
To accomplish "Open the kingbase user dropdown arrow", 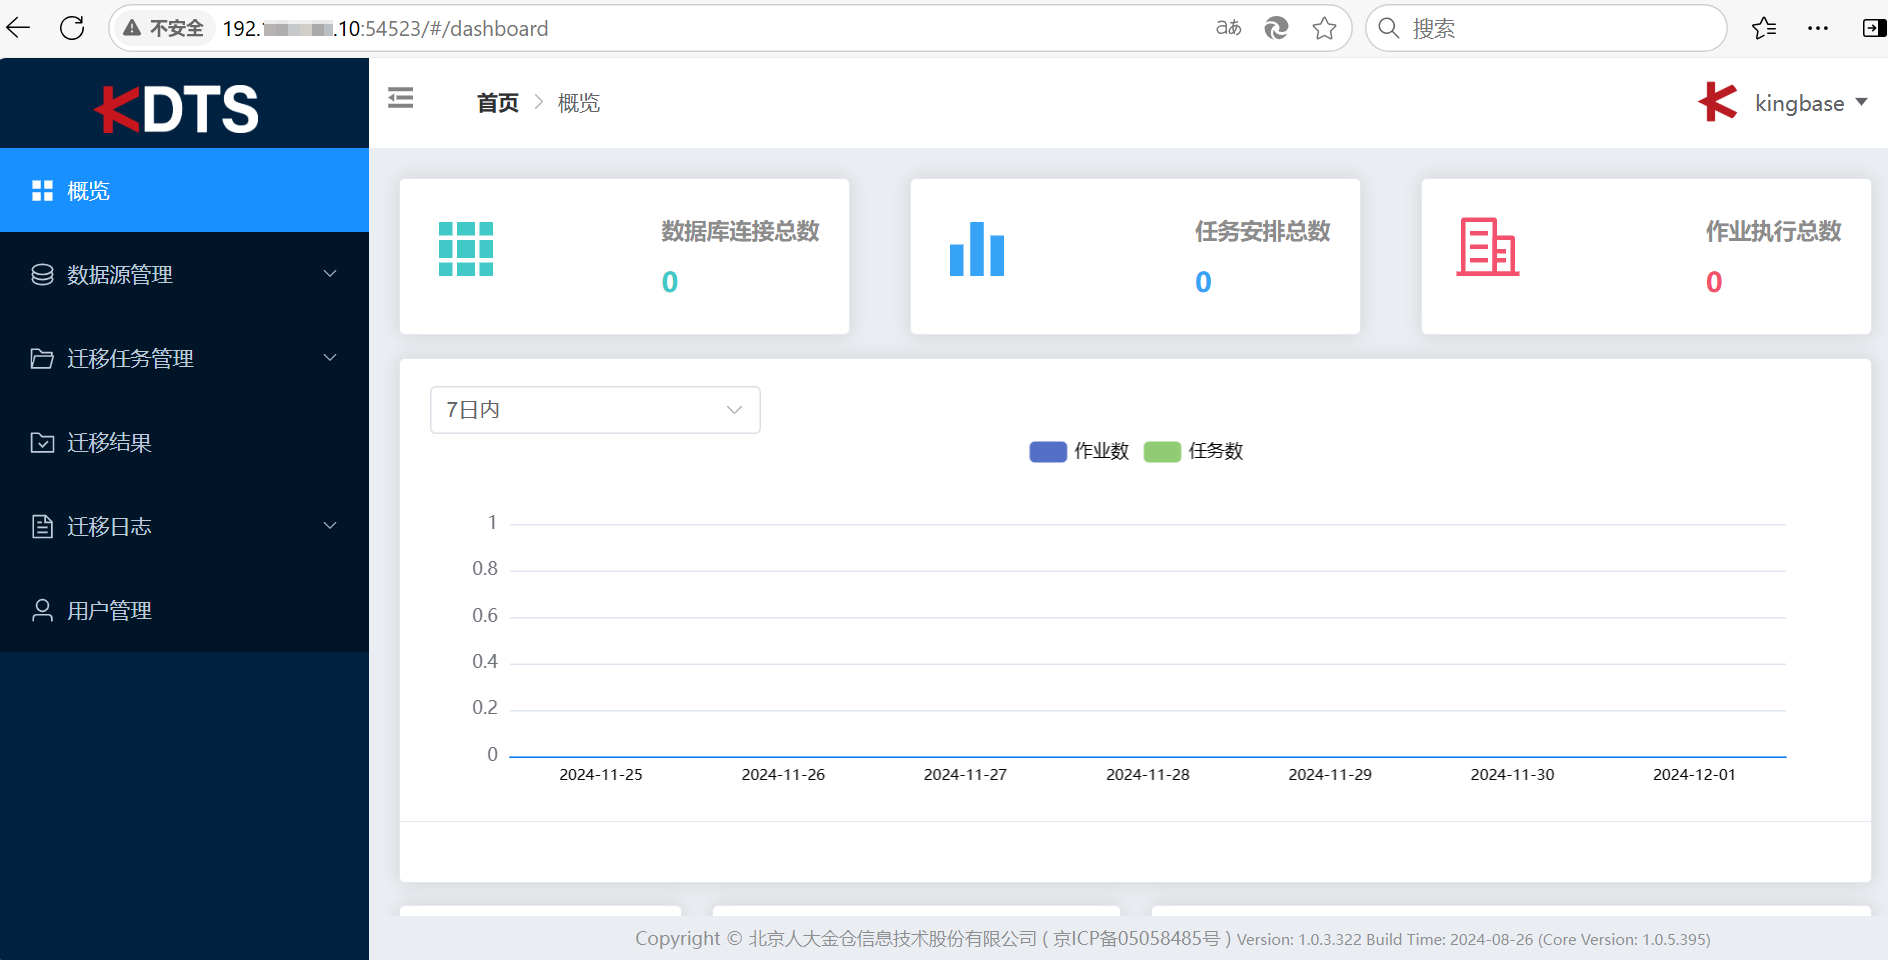I will (x=1861, y=102).
